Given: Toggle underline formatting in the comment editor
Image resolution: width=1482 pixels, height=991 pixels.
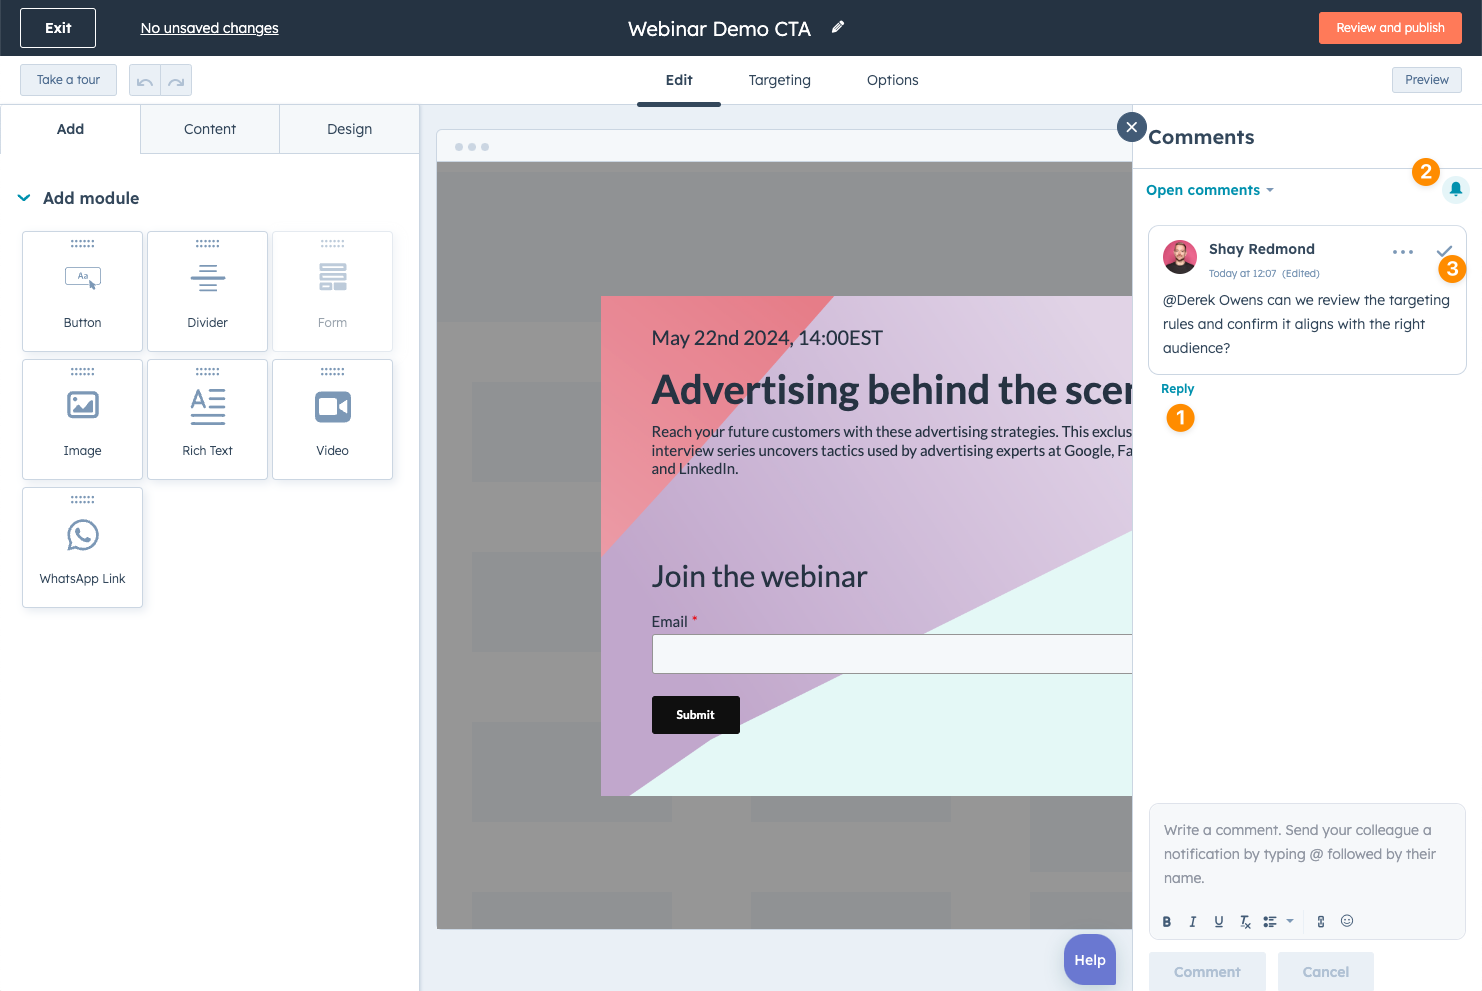Looking at the screenshot, I should point(1219,922).
